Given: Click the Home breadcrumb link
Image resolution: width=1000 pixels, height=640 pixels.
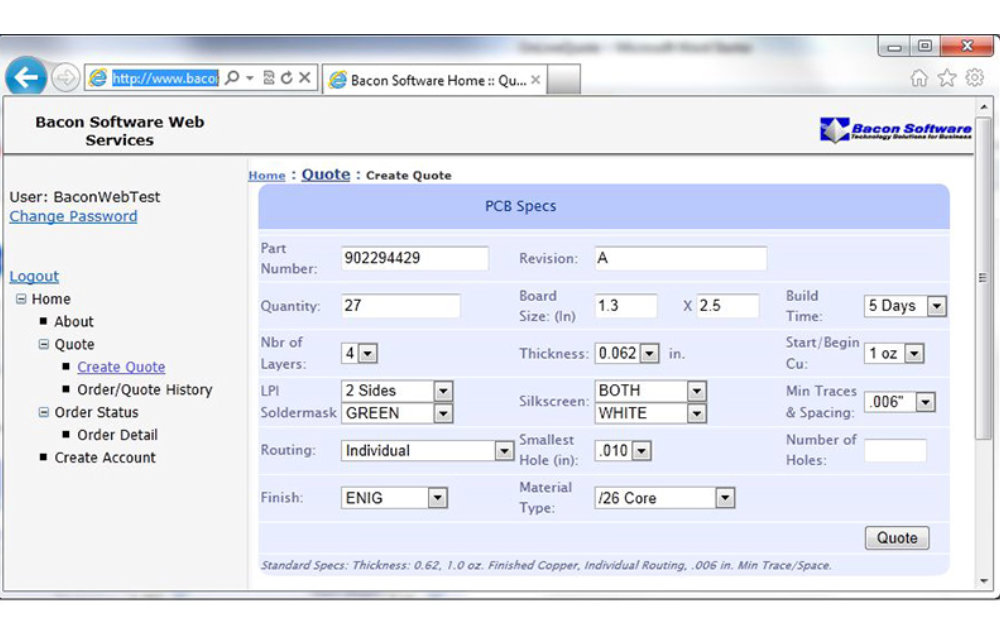Looking at the screenshot, I should (x=267, y=175).
